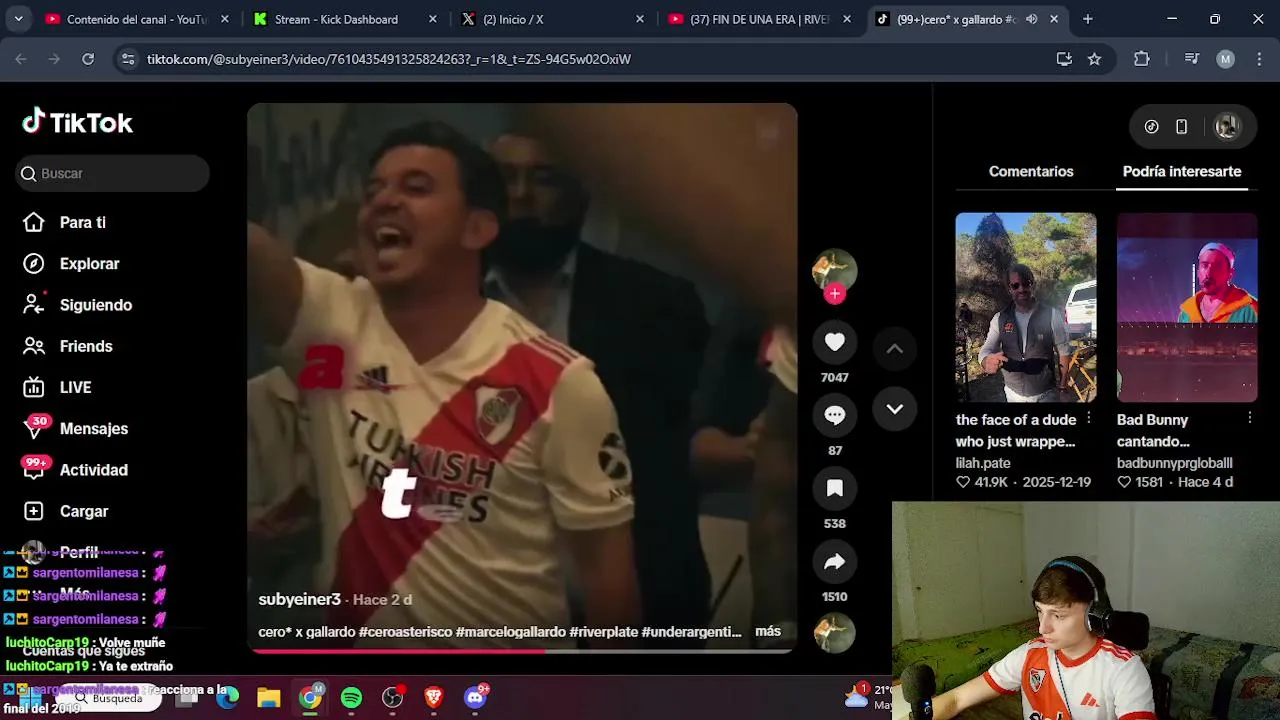Like the video with the heart
The width and height of the screenshot is (1280, 720).
tap(835, 342)
